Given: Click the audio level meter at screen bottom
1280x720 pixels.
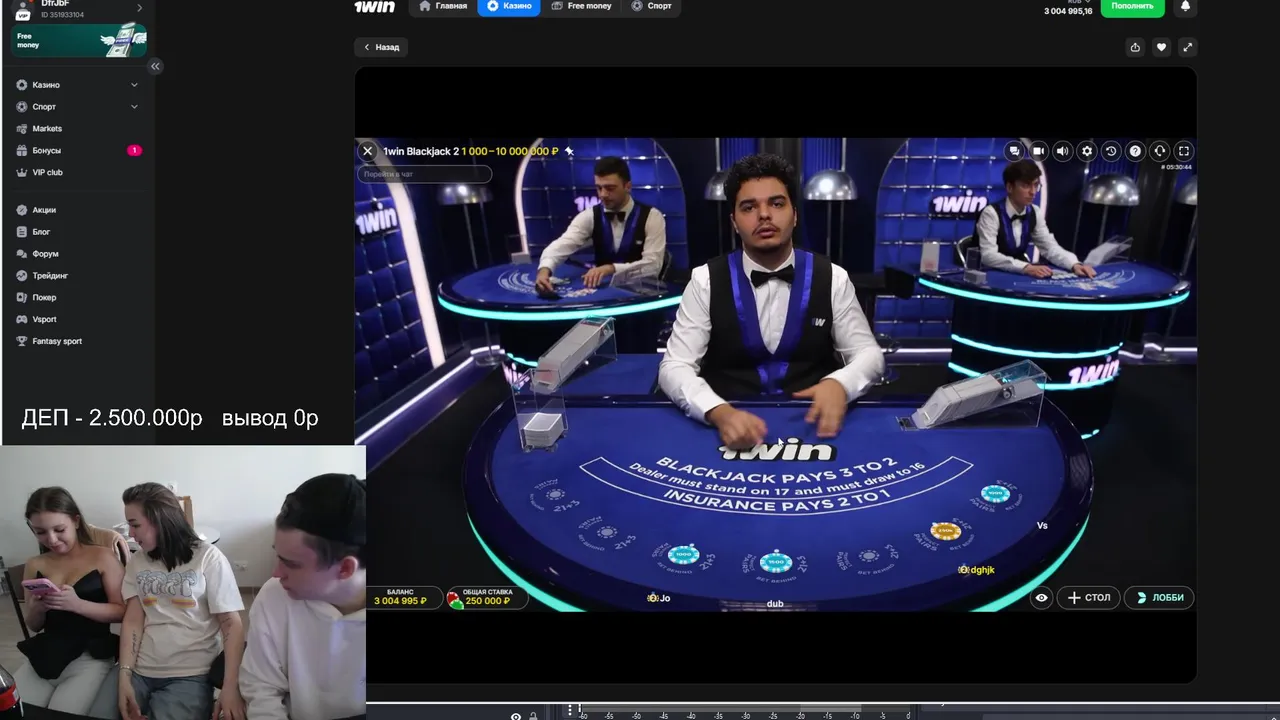Looking at the screenshot, I should [x=745, y=712].
